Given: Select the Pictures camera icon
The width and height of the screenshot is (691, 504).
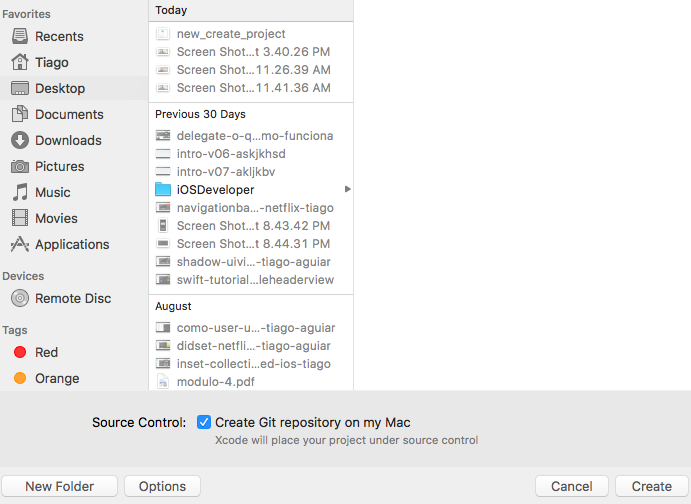Looking at the screenshot, I should 19,167.
